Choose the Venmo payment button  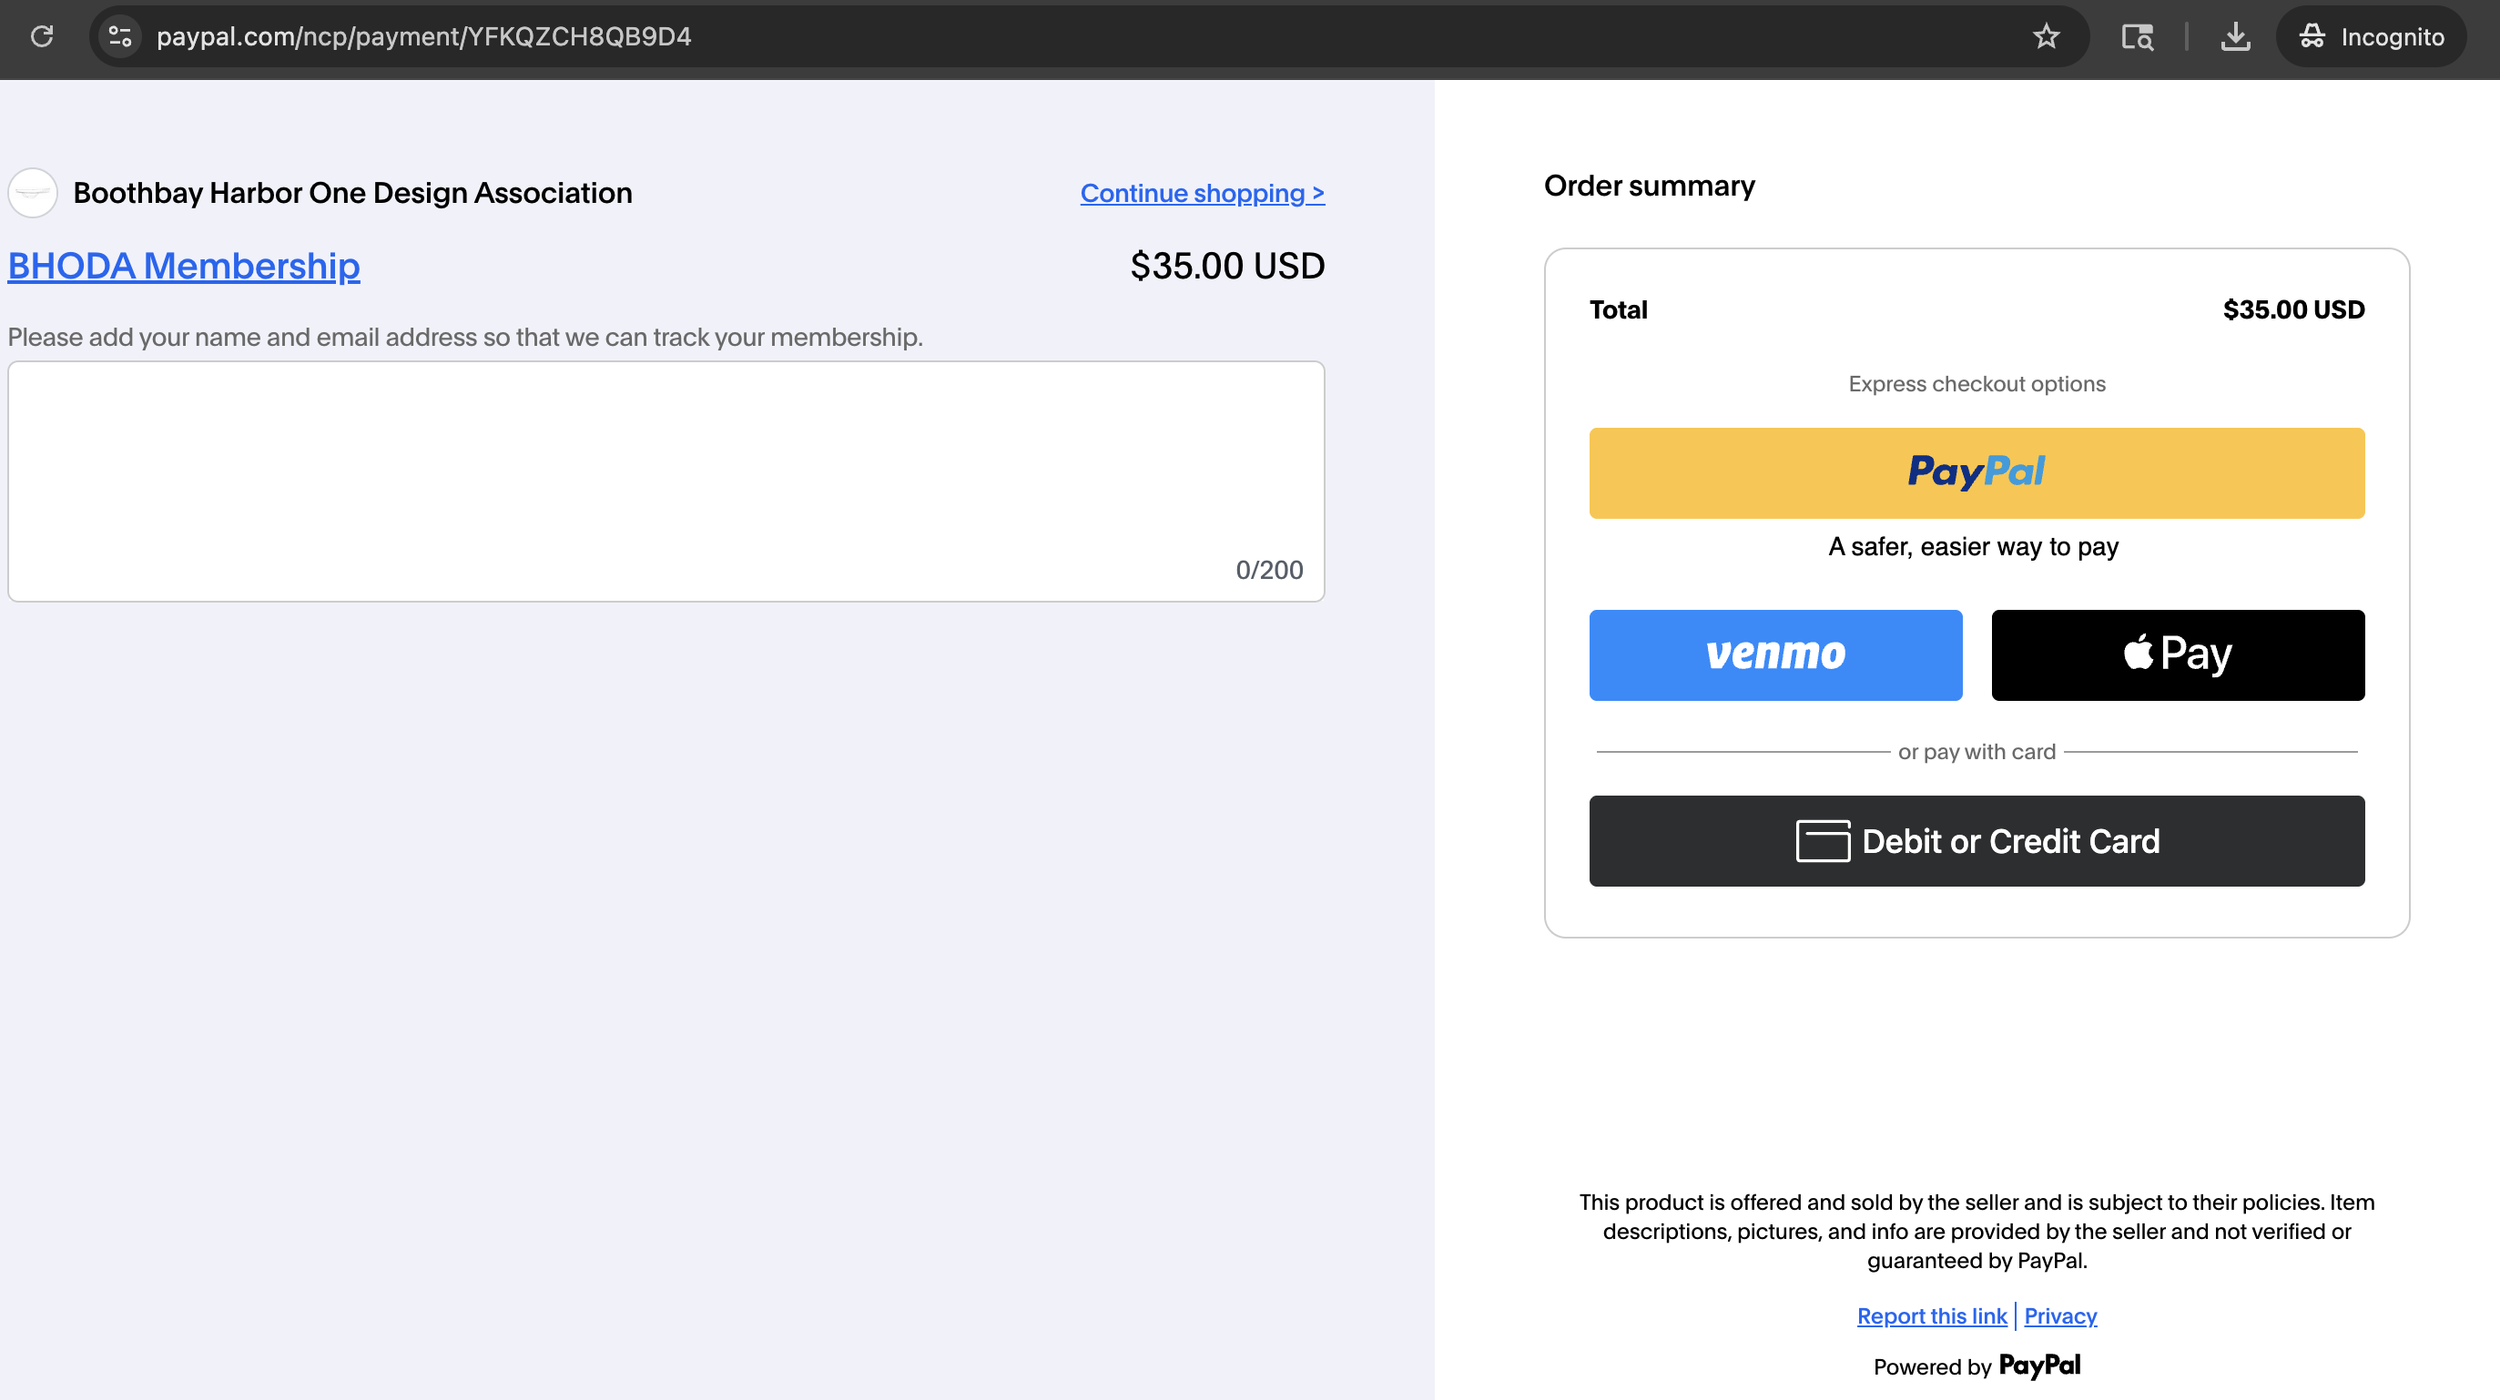1775,655
